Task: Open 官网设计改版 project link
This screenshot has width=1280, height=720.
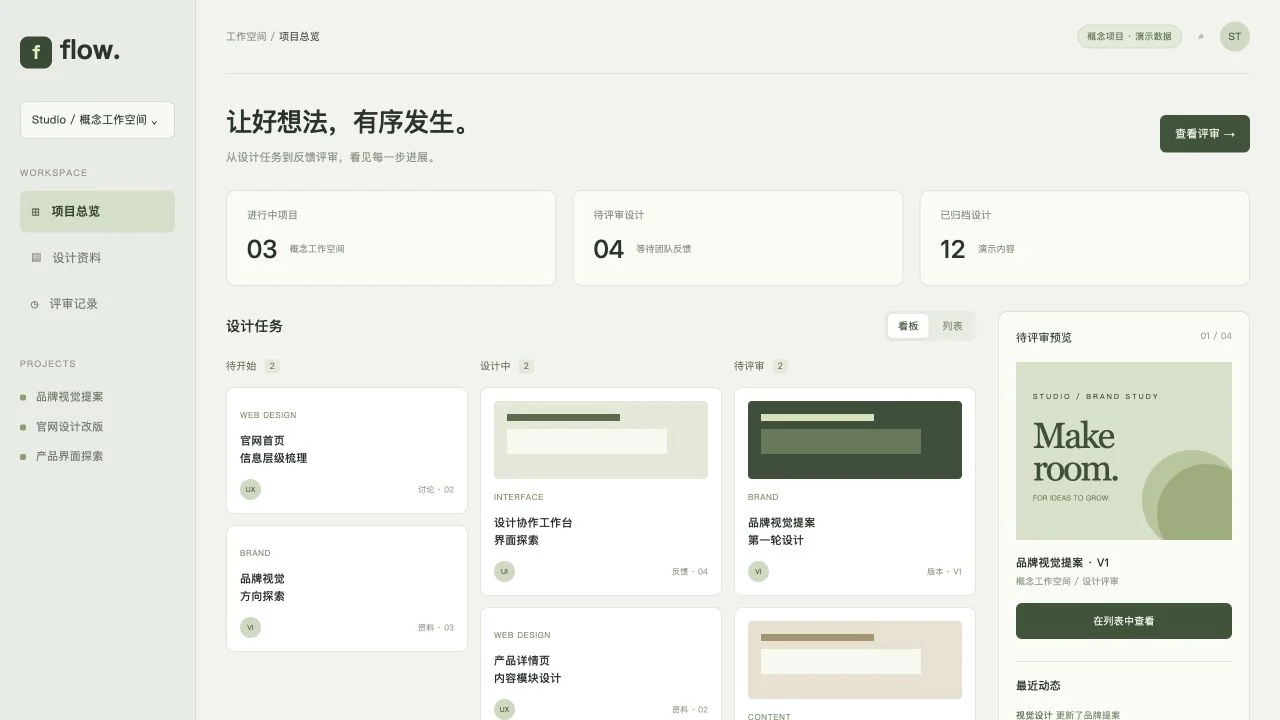Action: pyautogui.click(x=70, y=427)
